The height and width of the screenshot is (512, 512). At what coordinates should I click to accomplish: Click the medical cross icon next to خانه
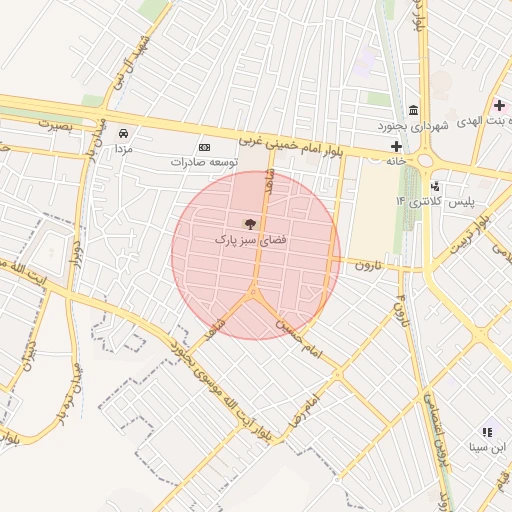coord(396,146)
